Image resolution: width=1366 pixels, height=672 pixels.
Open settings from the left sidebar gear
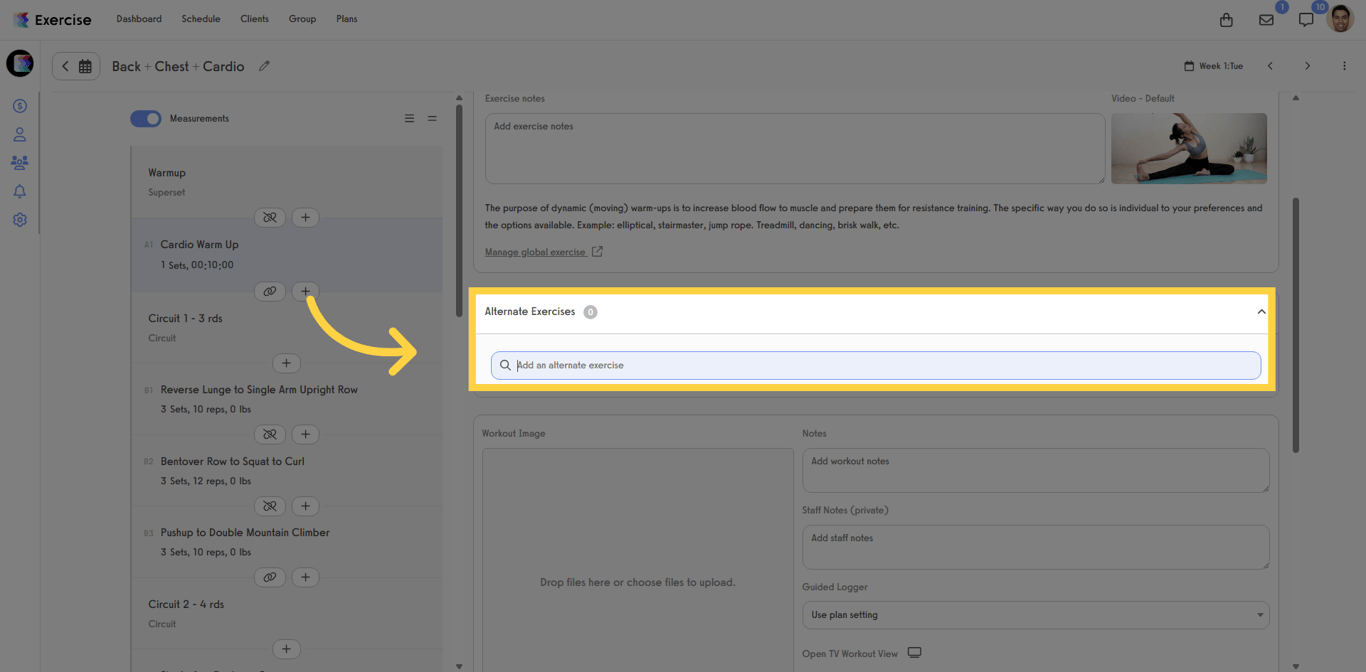(19, 219)
